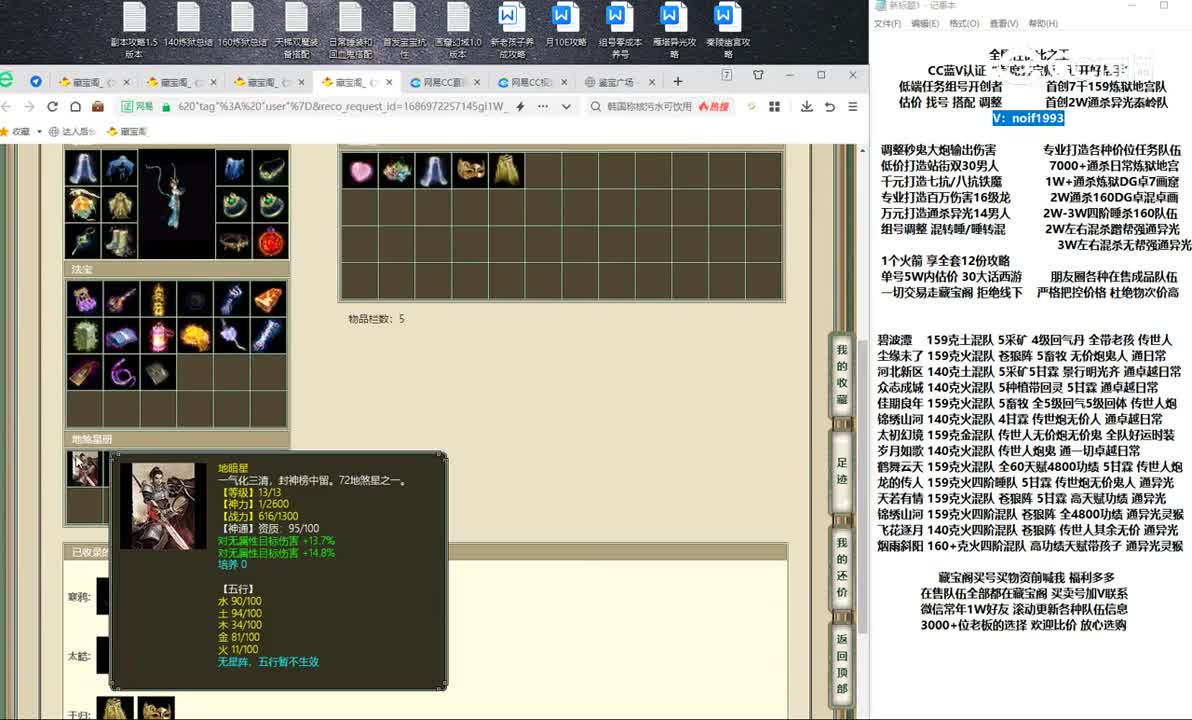The height and width of the screenshot is (720, 1192).
Task: Click the 返回顶部 side button
Action: (x=842, y=664)
